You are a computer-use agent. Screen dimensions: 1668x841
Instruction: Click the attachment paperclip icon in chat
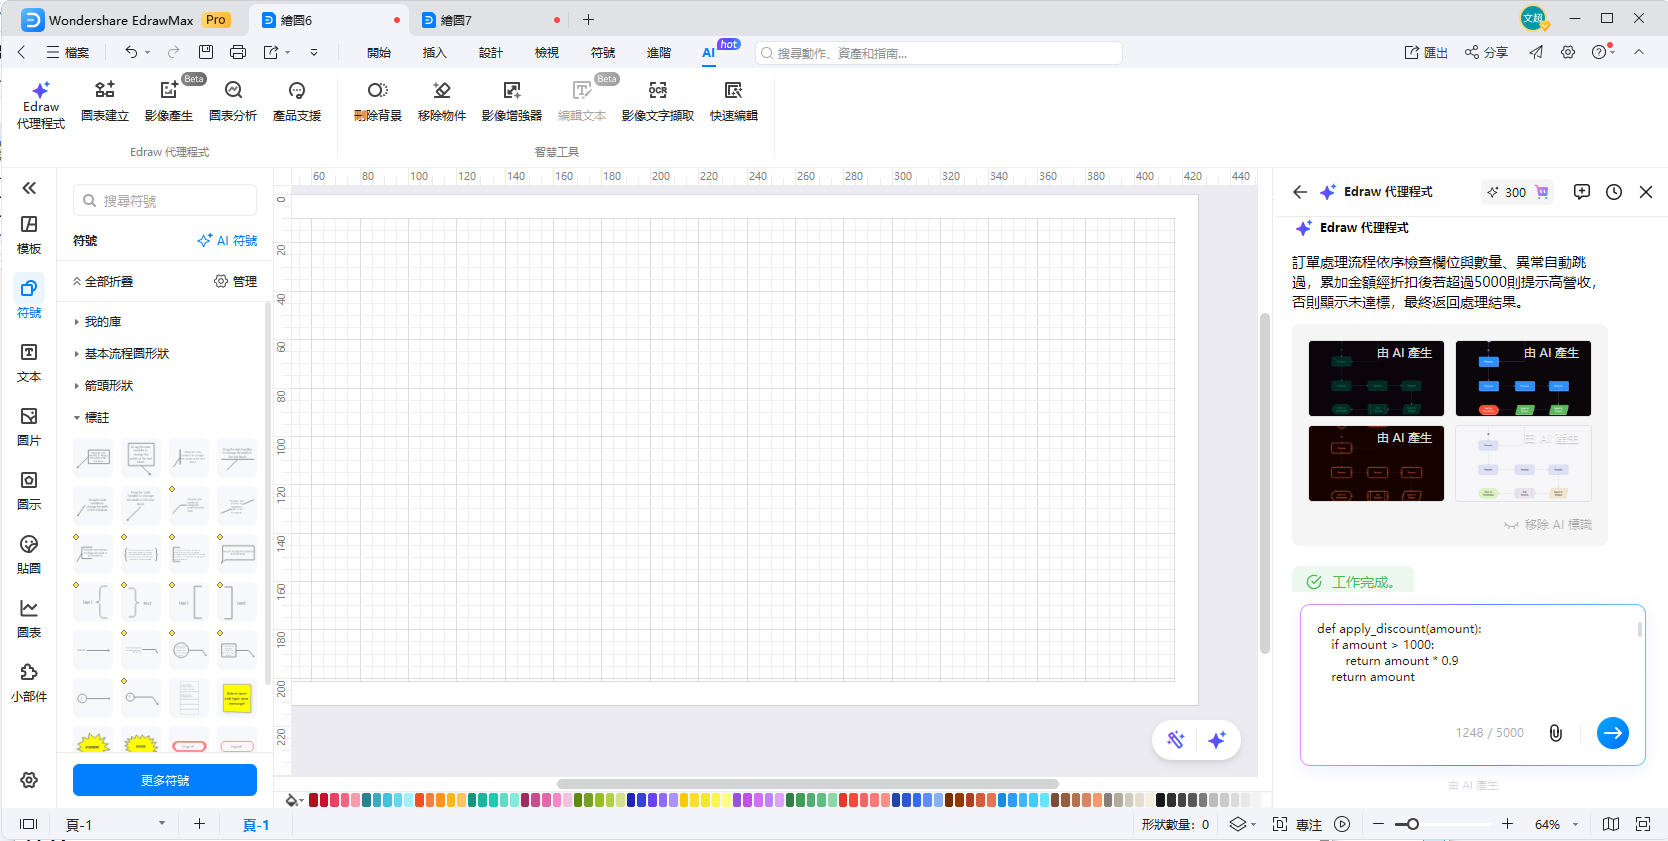[x=1555, y=733]
